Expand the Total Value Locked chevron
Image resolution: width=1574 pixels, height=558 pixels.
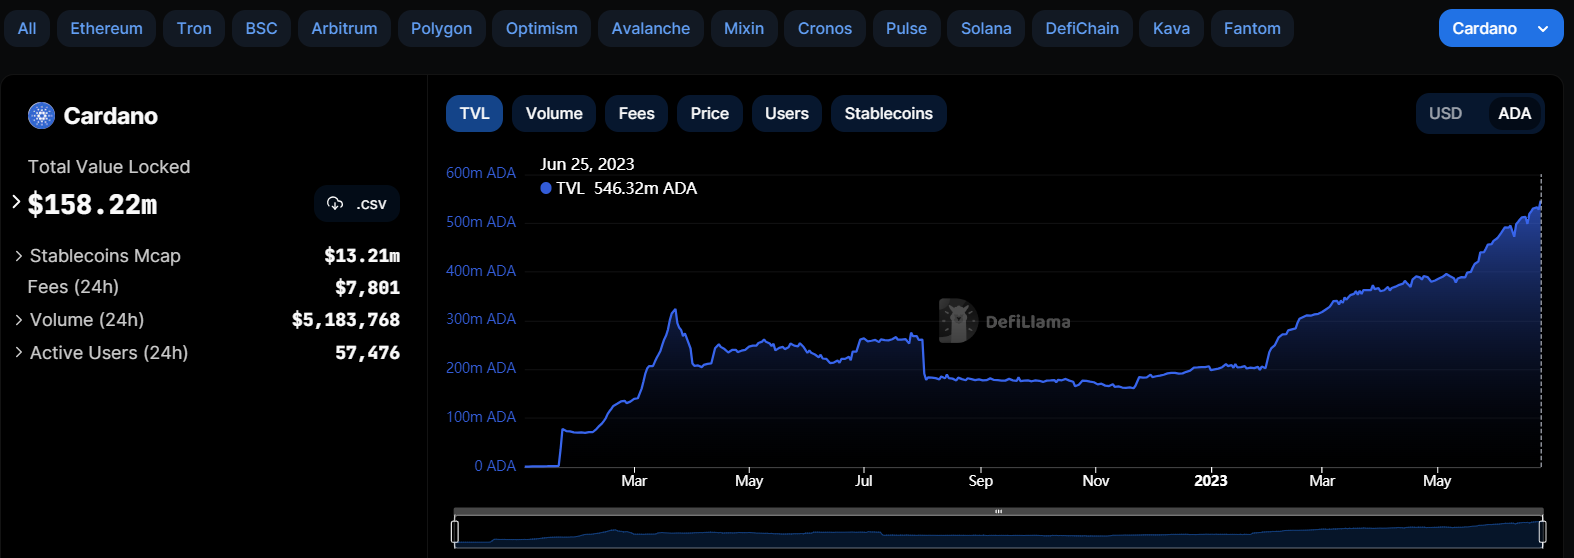[16, 202]
